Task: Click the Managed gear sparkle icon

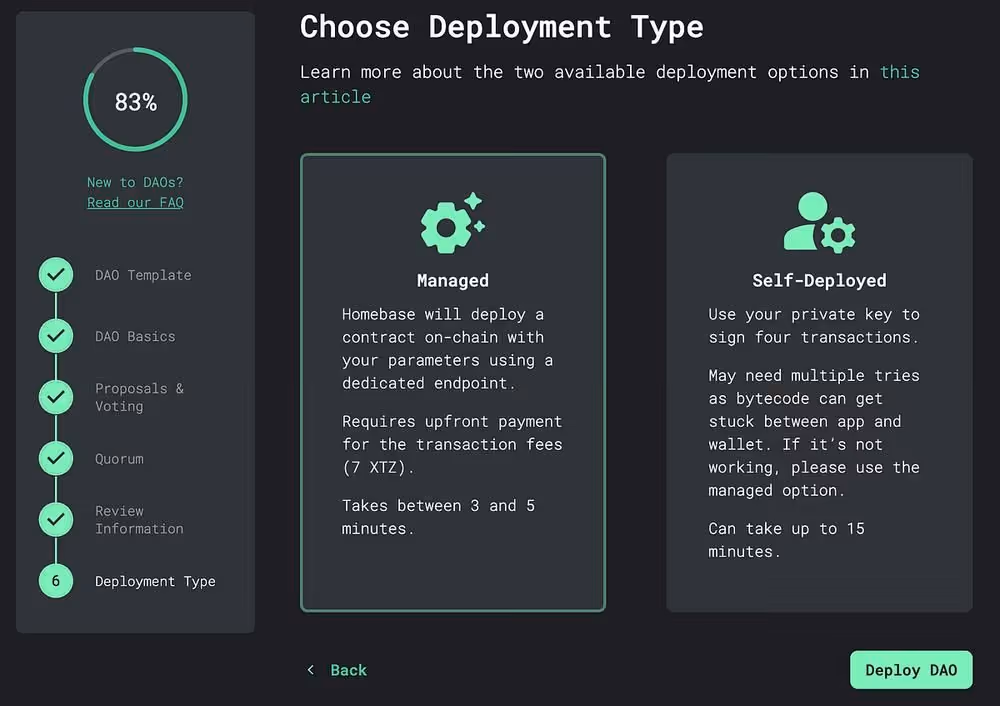Action: coord(452,222)
